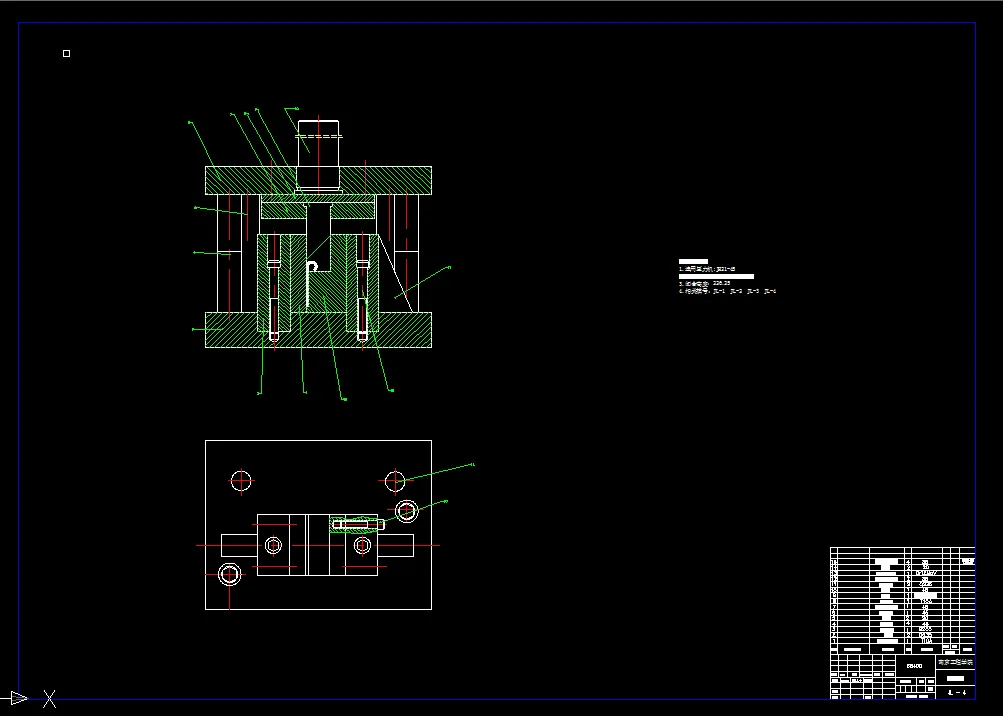Click the X axis cross marker
The height and width of the screenshot is (716, 1003).
coord(49,699)
